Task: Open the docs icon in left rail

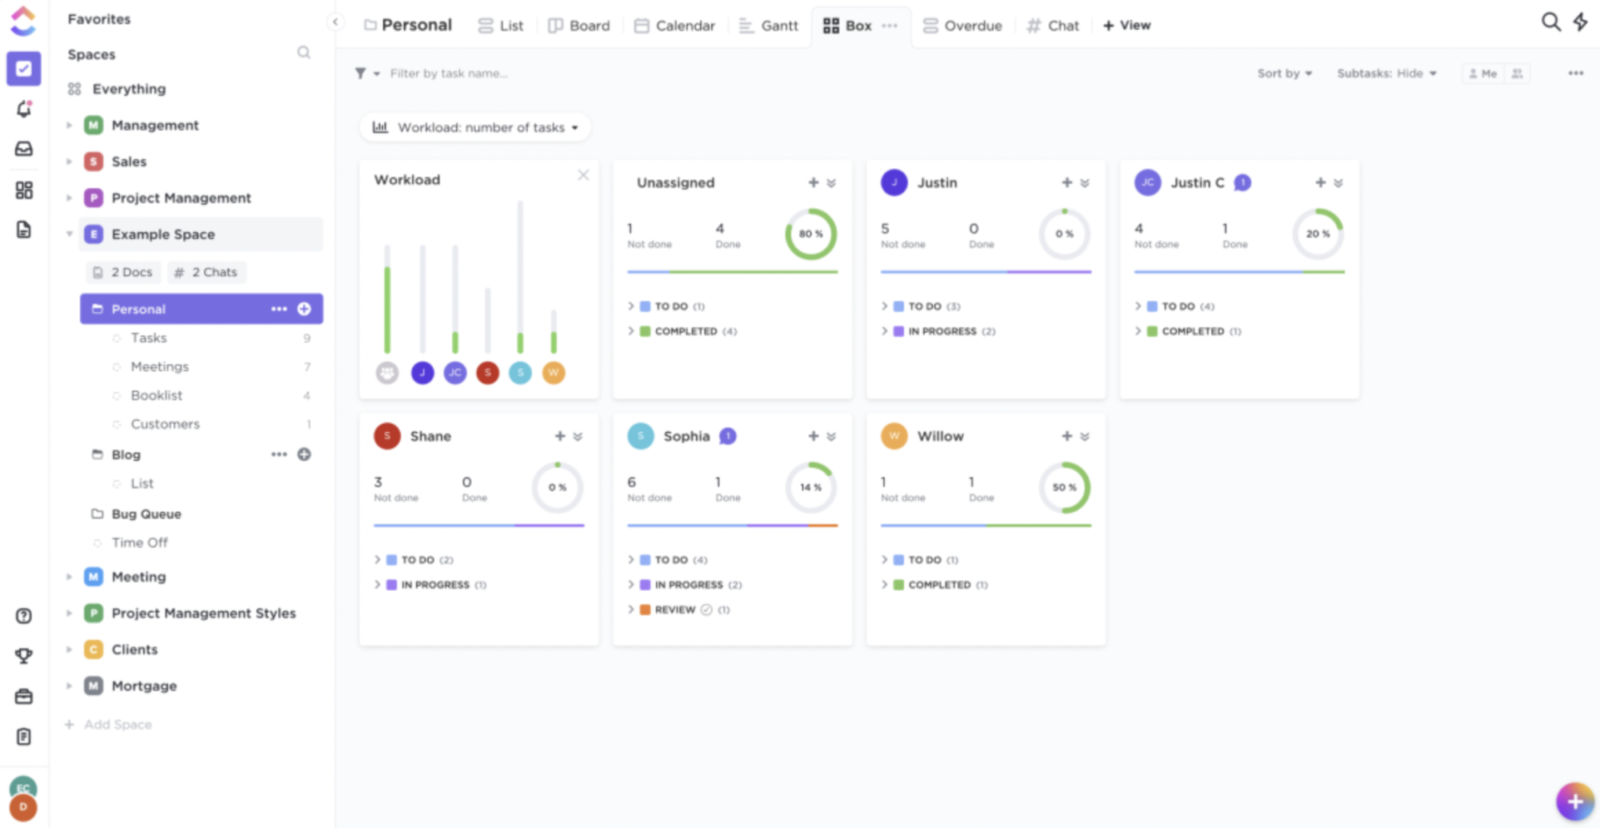Action: (24, 230)
